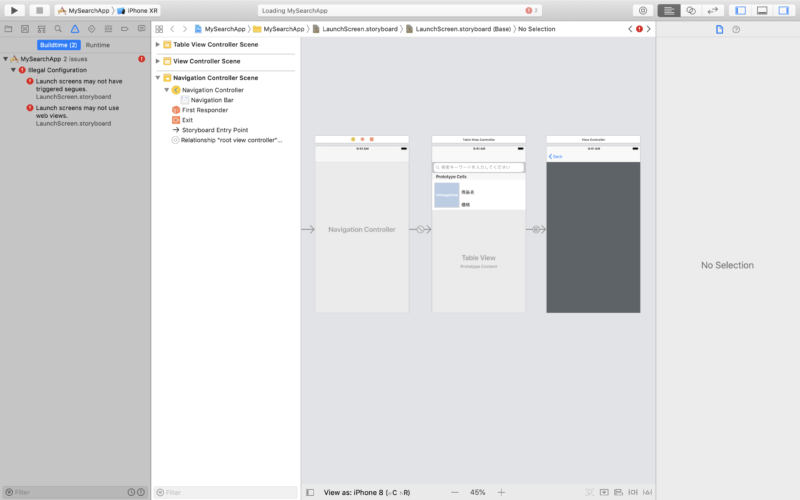The width and height of the screenshot is (800, 500).
Task: Select Exit in the document outline
Action: coord(187,120)
